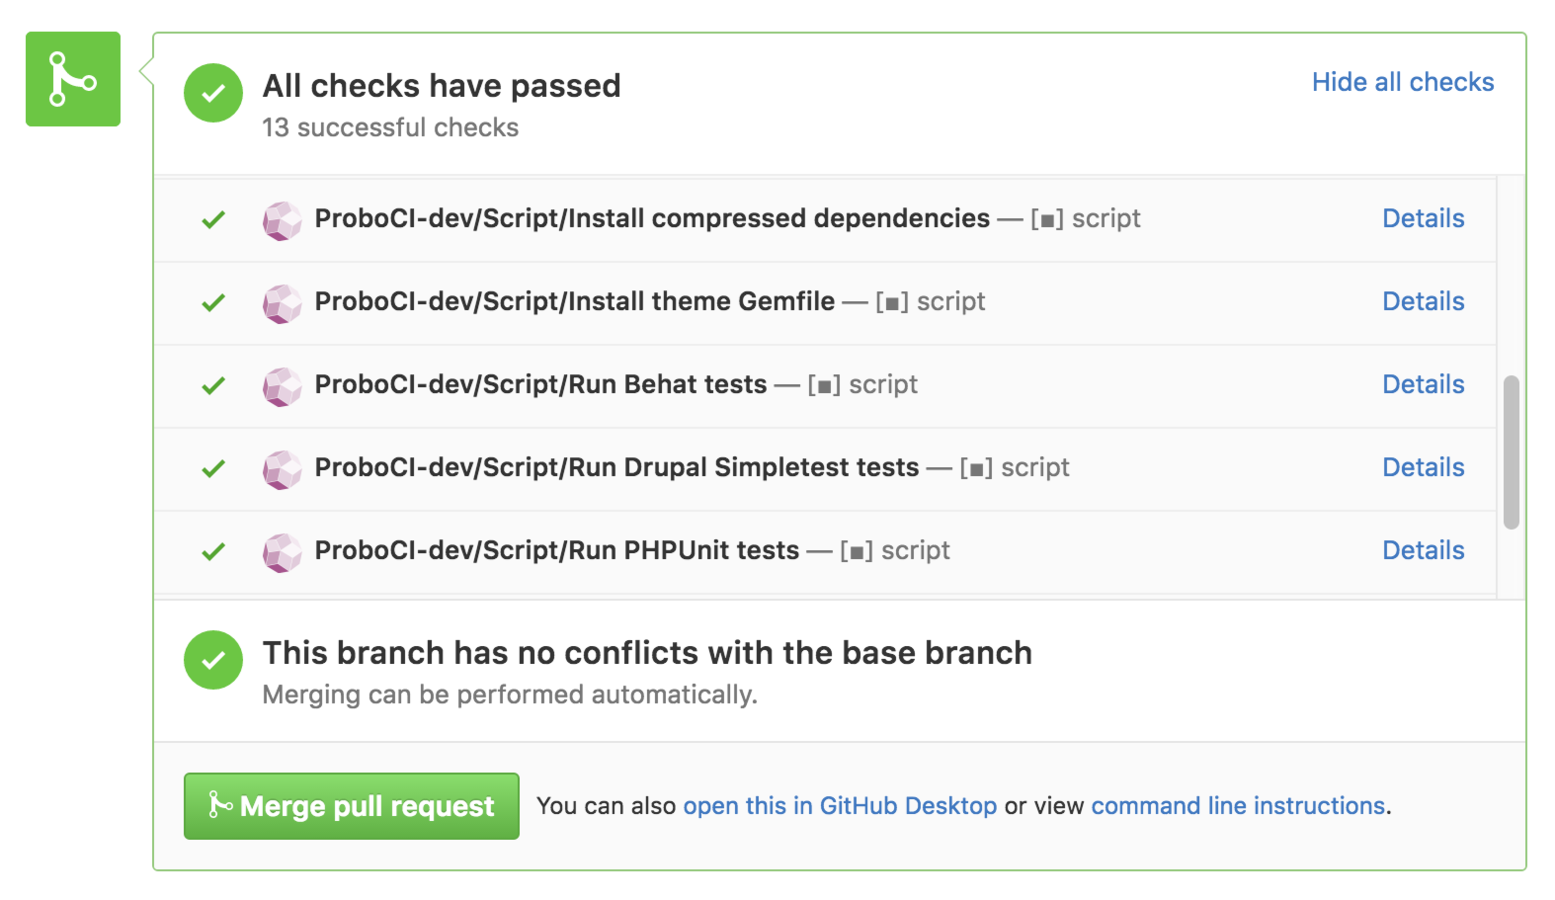
Task: Open Details for Run PHPUnit tests check
Action: pyautogui.click(x=1423, y=551)
